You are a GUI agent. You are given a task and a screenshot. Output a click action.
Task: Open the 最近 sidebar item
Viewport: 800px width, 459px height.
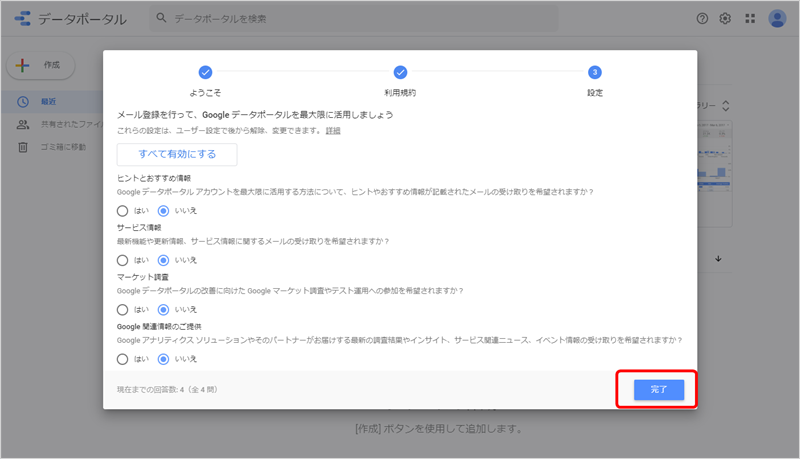tap(52, 101)
